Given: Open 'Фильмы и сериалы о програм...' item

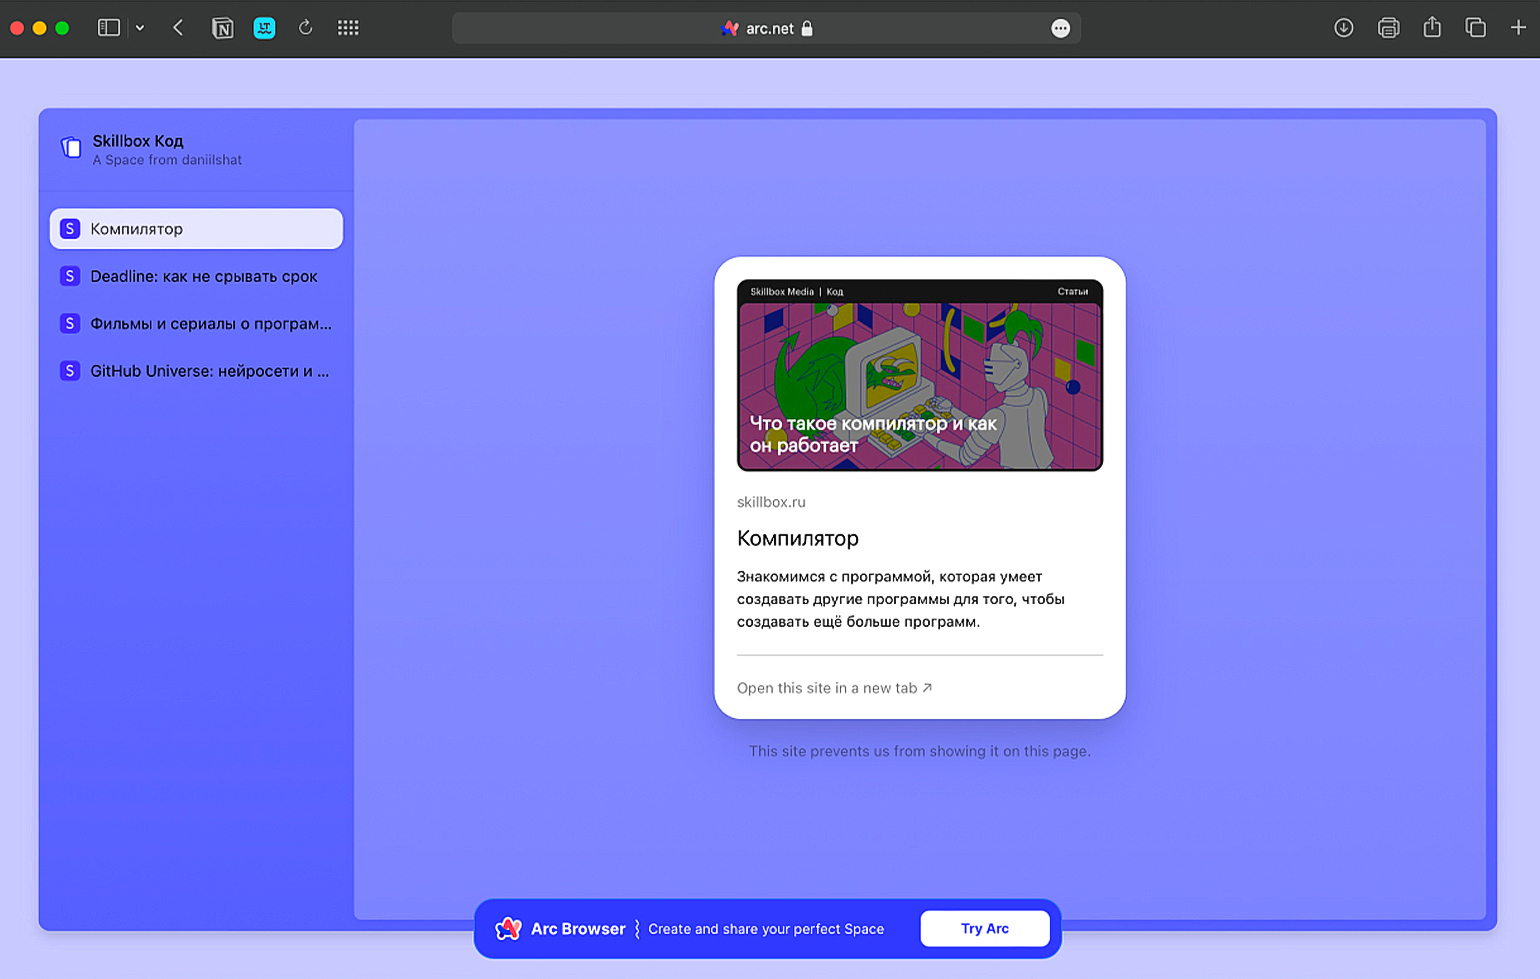Looking at the screenshot, I should click(196, 323).
